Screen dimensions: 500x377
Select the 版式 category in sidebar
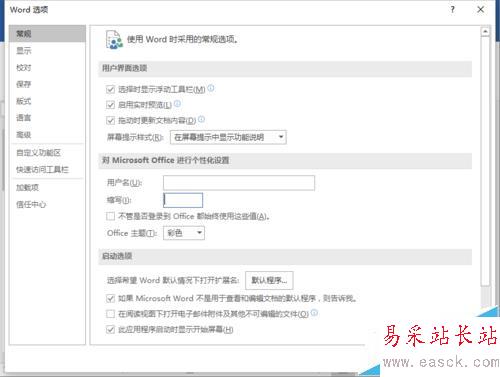point(47,101)
